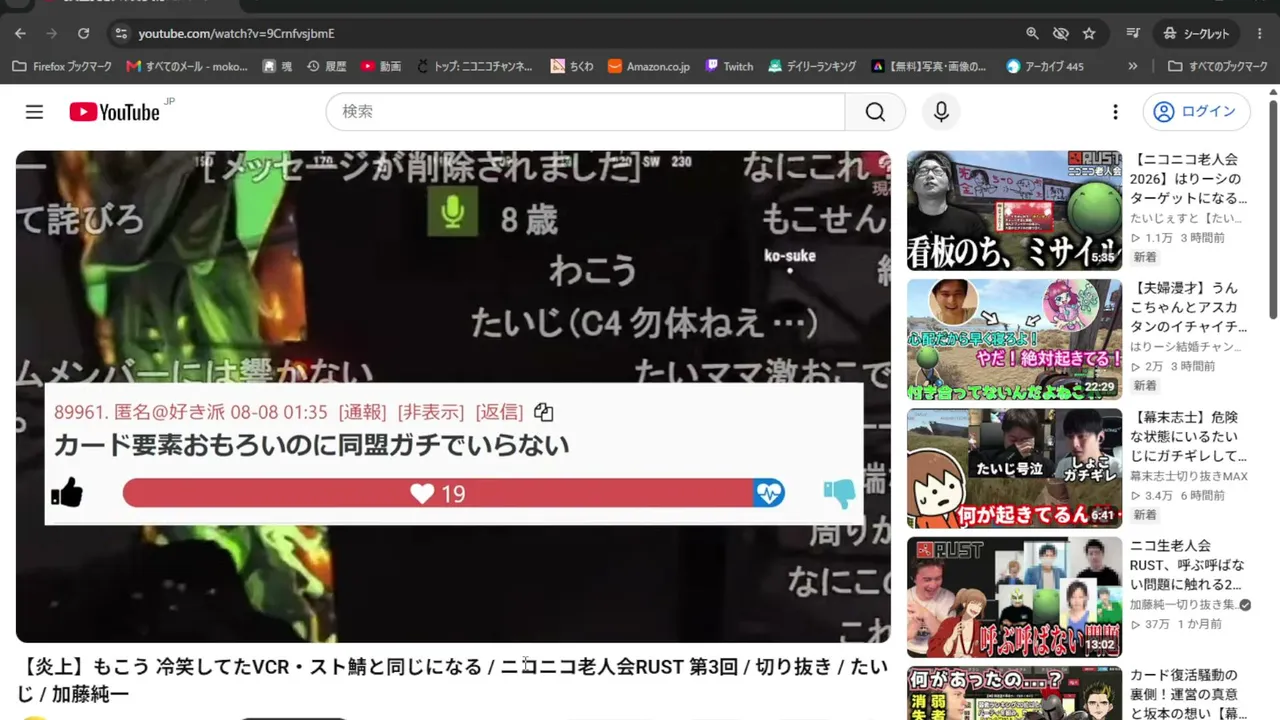
Task: Open thumbnail for 看板のち、ミサイル video
Action: pos(1014,210)
